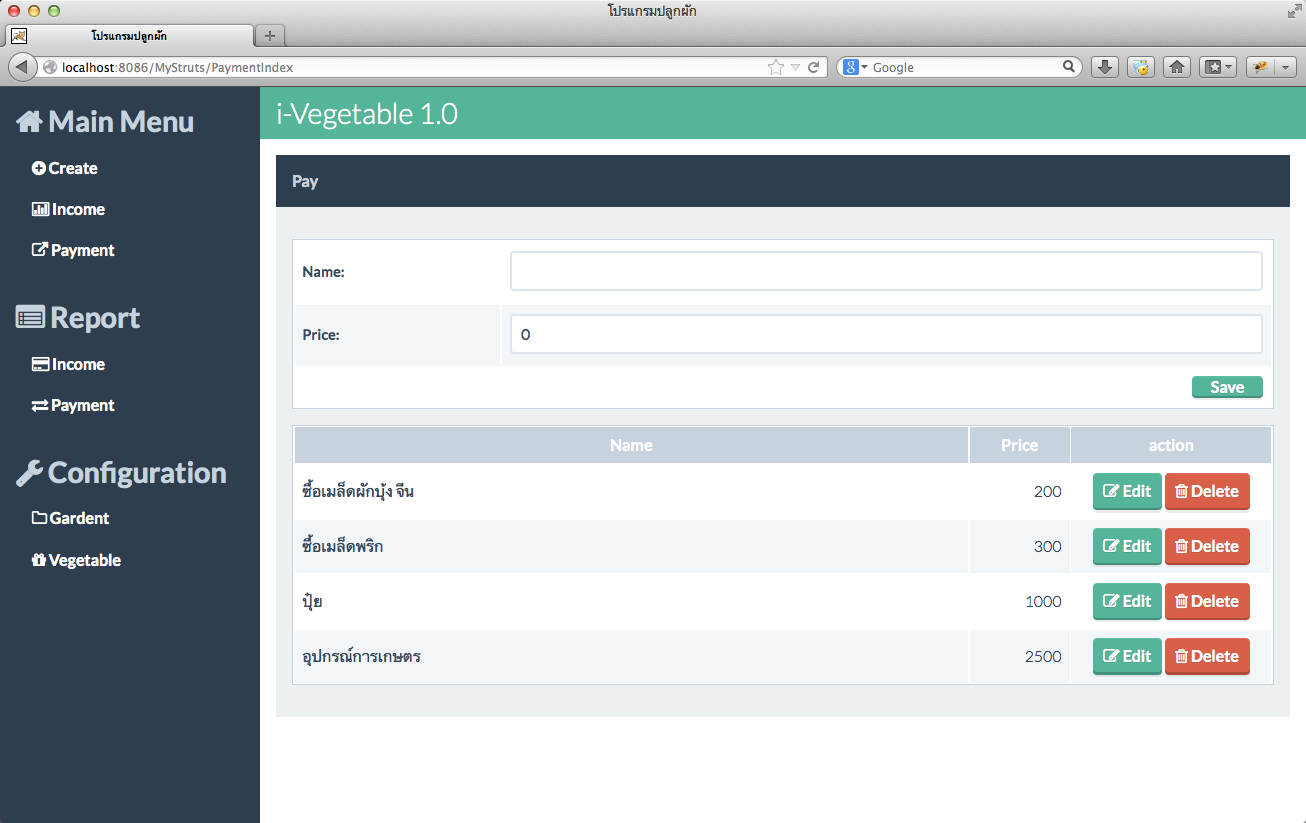
Task: Delete the ซื้อเมล็ดพริก entry
Action: (x=1207, y=546)
